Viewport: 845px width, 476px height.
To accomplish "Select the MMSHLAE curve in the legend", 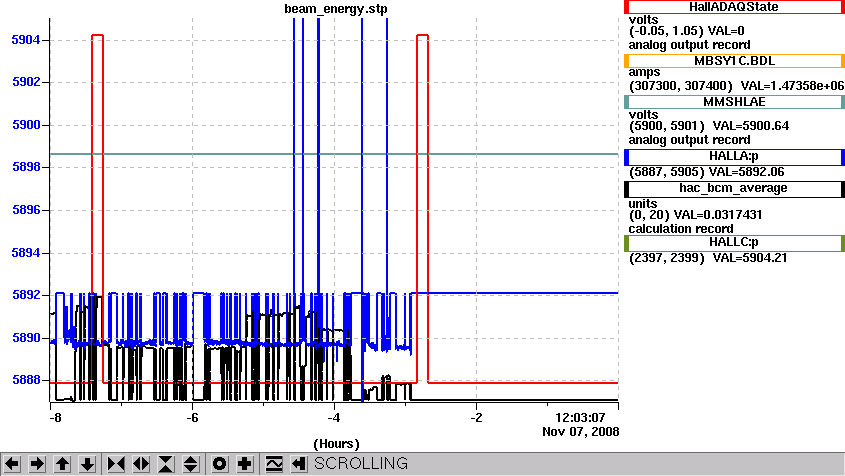I will click(734, 102).
